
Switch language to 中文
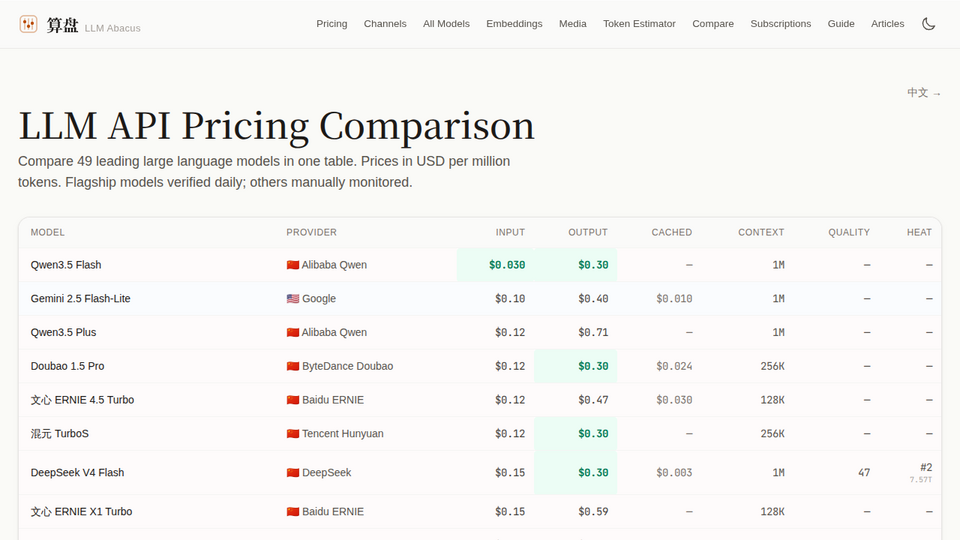pyautogui.click(x=924, y=92)
